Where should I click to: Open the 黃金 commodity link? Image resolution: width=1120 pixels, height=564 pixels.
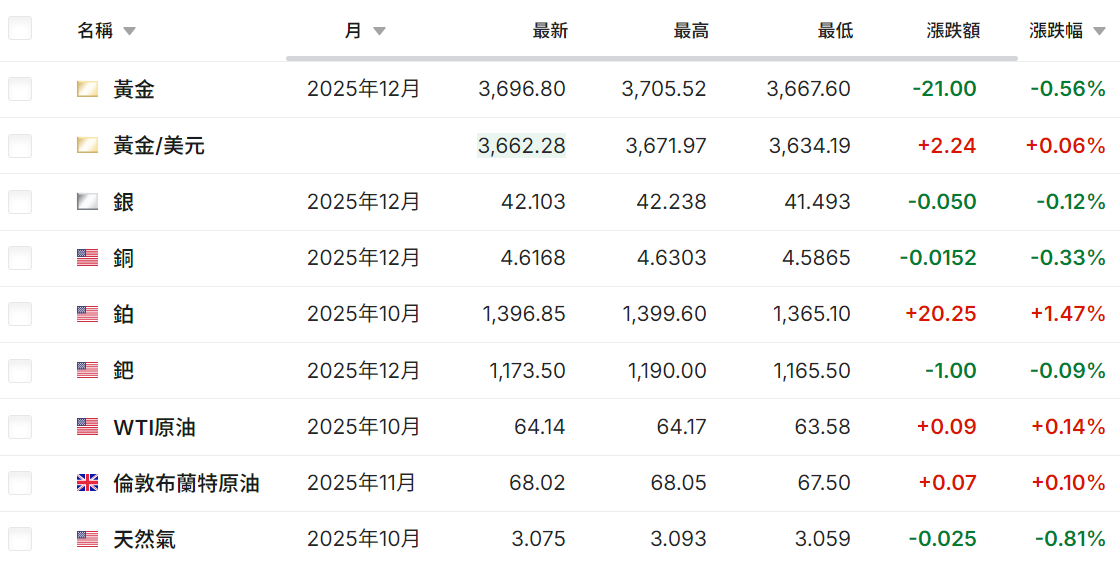(x=134, y=89)
